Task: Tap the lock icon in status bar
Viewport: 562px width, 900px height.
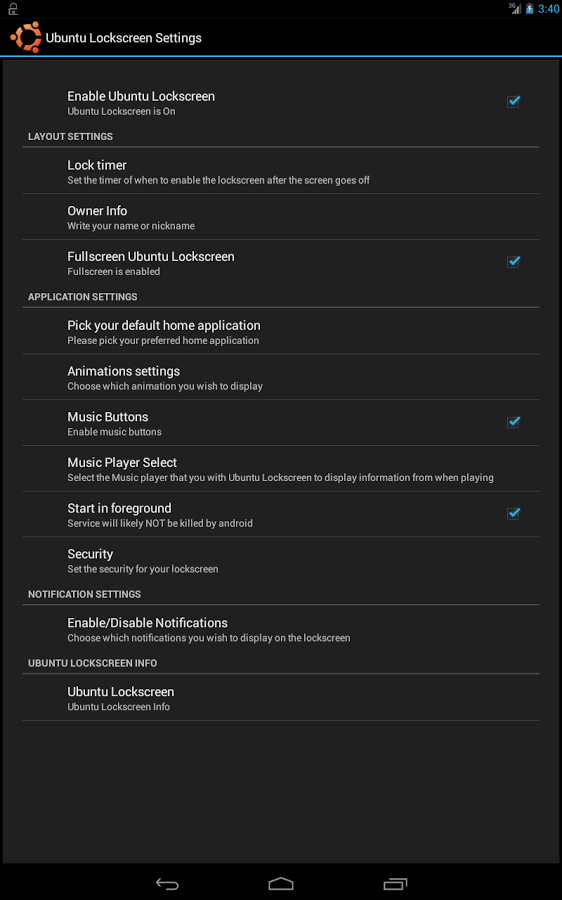Action: point(13,9)
